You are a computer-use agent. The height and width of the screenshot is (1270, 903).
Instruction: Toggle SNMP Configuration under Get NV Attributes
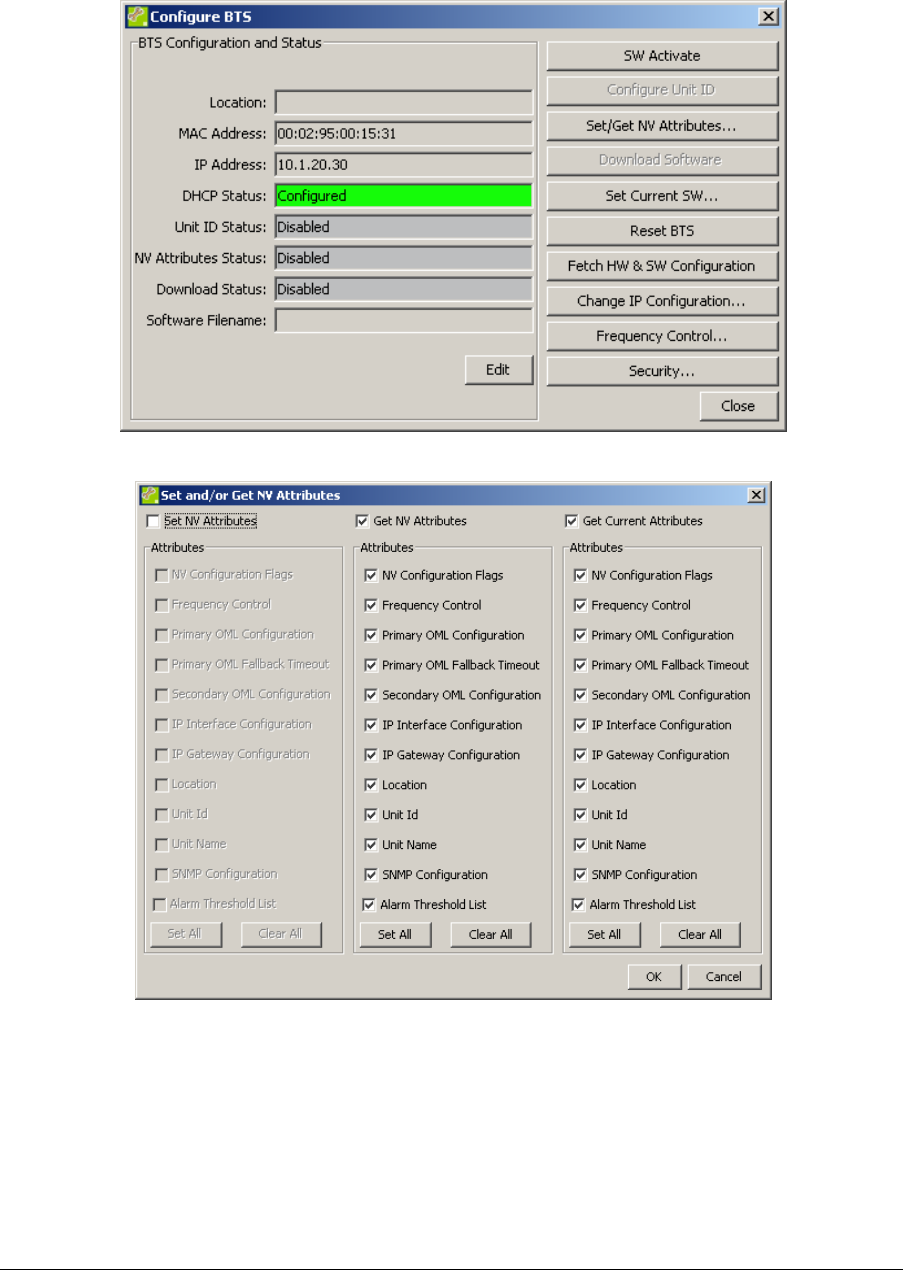click(x=371, y=876)
